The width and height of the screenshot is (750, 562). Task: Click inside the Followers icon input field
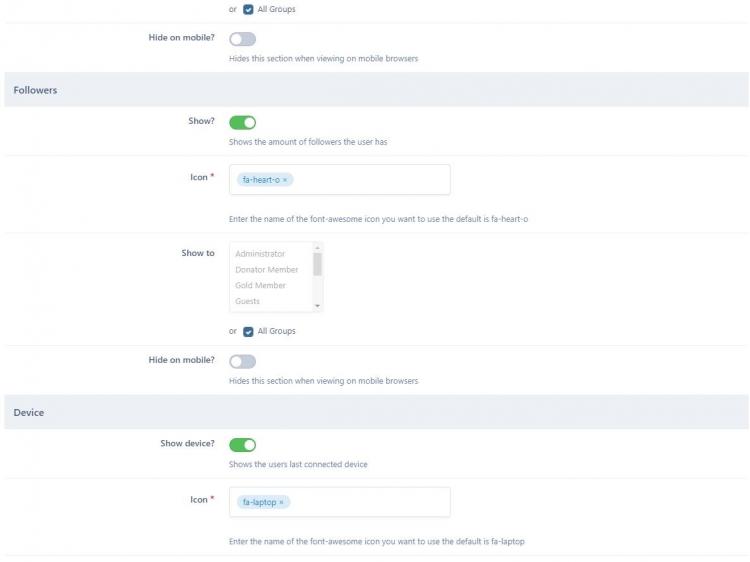coord(370,180)
